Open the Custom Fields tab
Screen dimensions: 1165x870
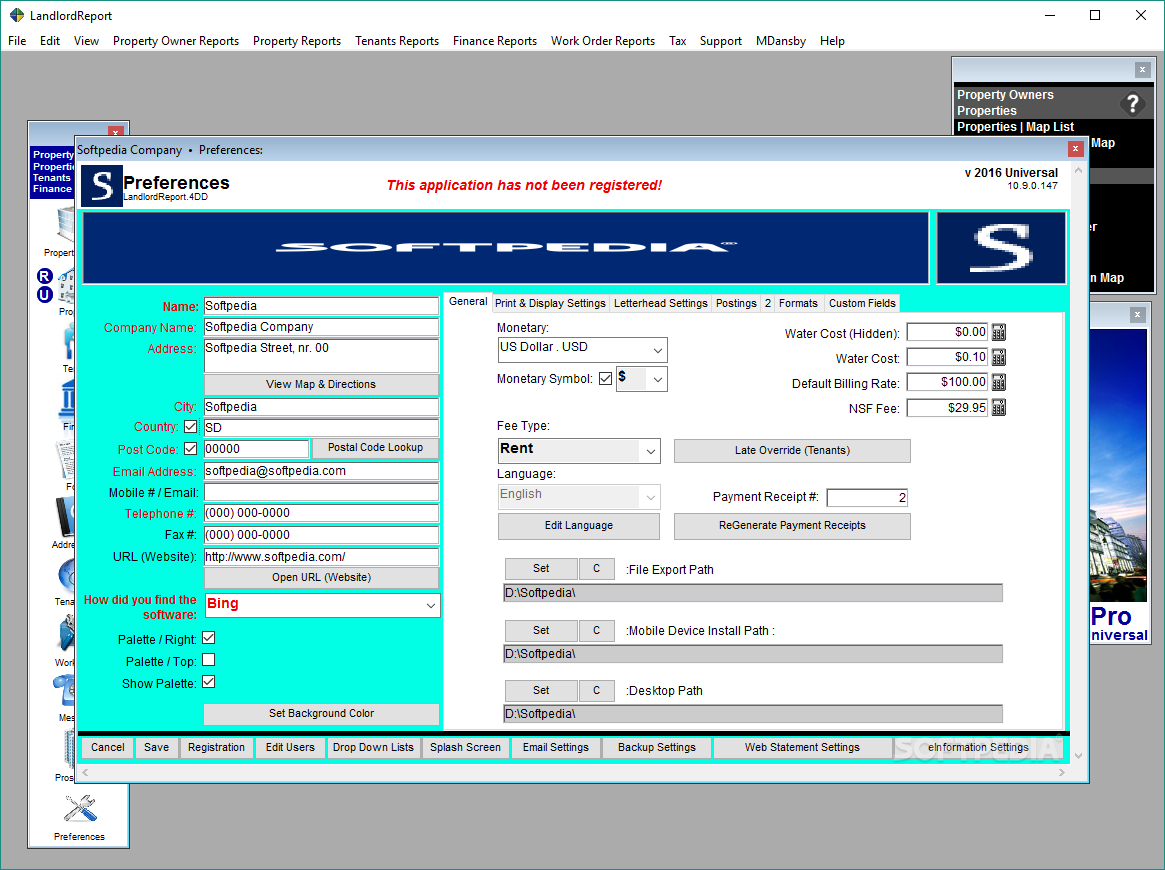(862, 303)
